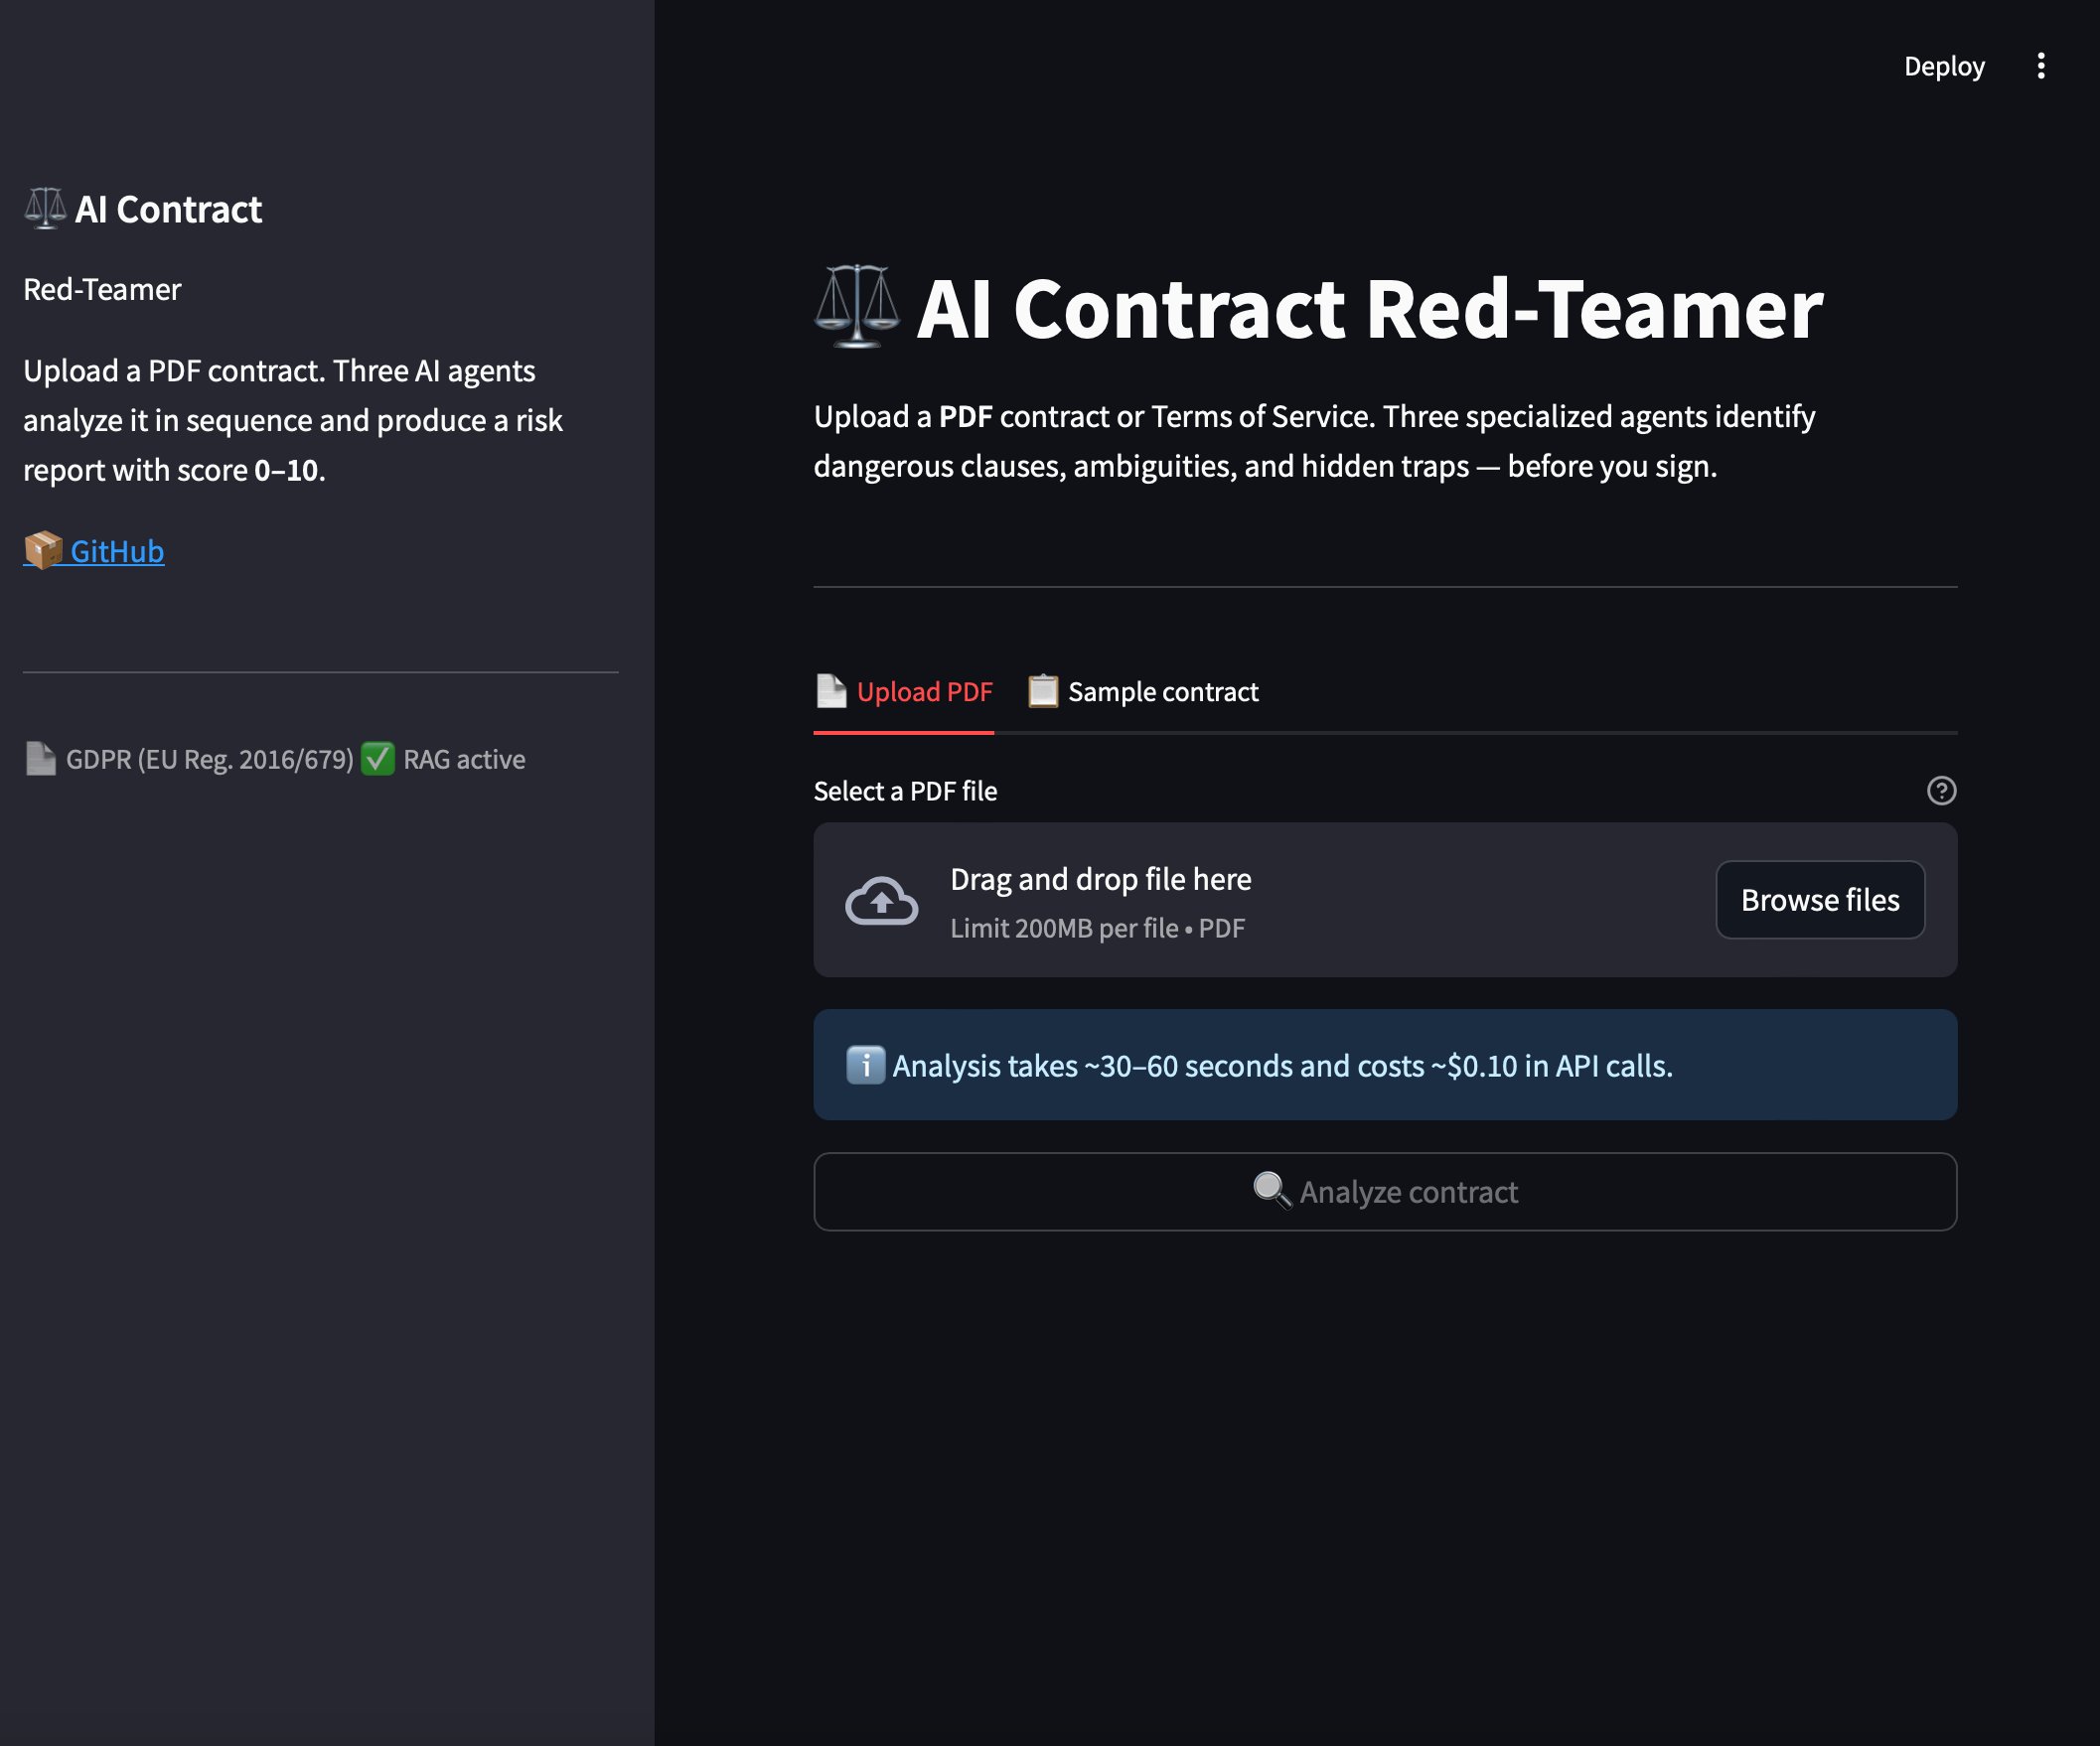
Task: Click the scales icon beside the main title
Action: pyautogui.click(x=857, y=307)
